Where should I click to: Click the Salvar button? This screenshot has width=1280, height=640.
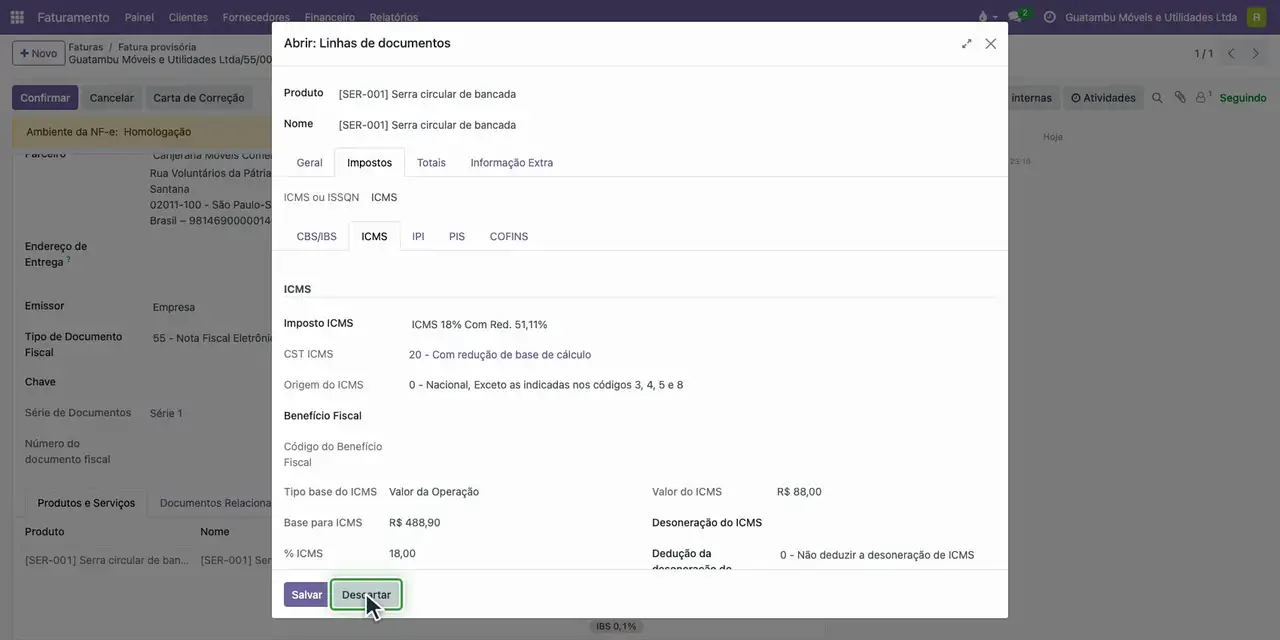(x=306, y=595)
